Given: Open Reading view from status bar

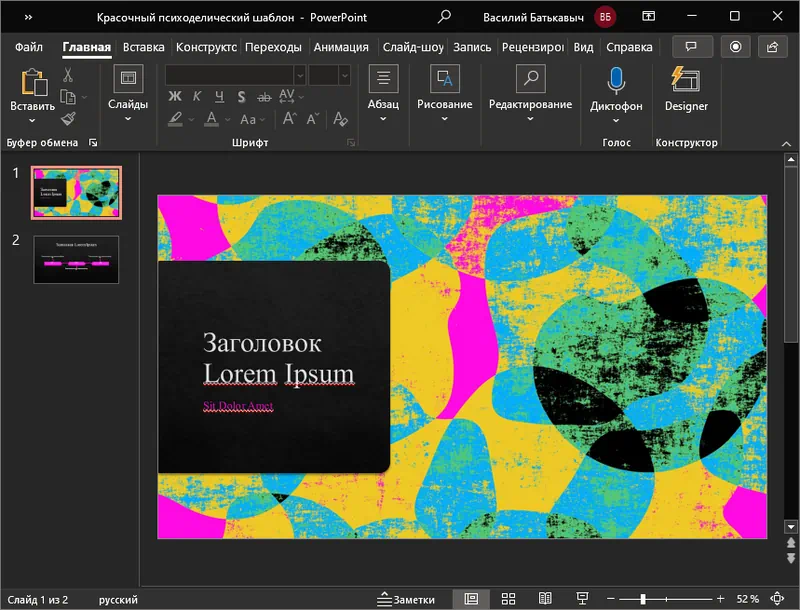Looking at the screenshot, I should [x=544, y=599].
